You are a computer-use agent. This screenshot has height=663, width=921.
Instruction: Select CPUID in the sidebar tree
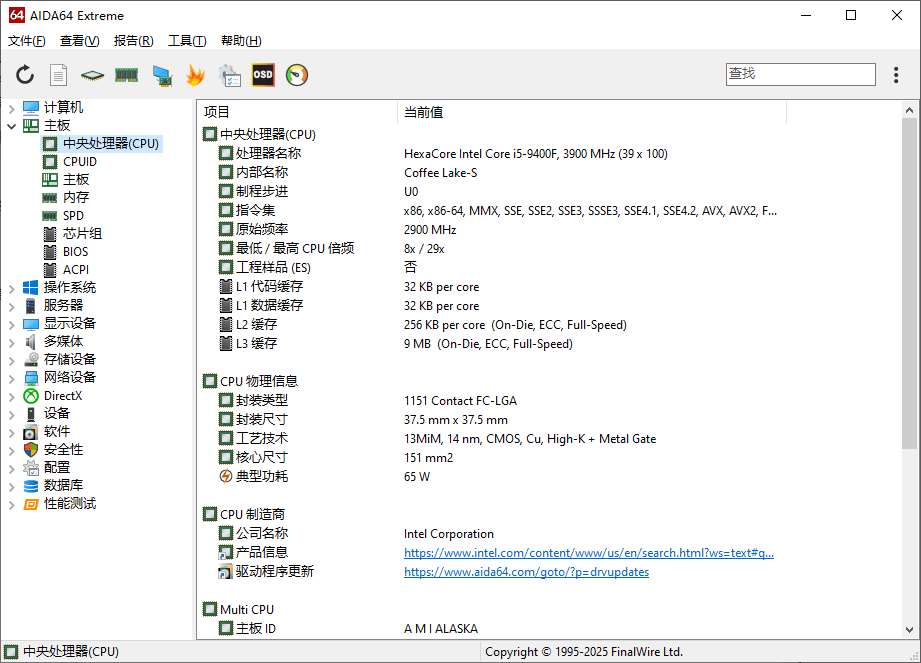pos(80,162)
